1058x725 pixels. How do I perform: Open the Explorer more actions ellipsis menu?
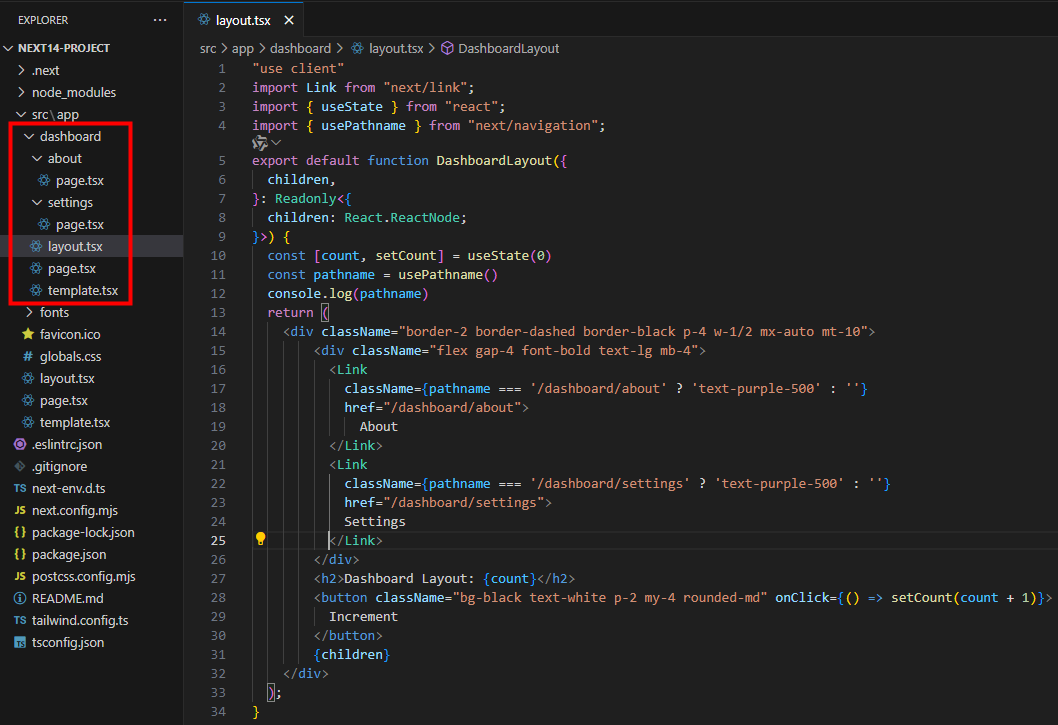[160, 20]
